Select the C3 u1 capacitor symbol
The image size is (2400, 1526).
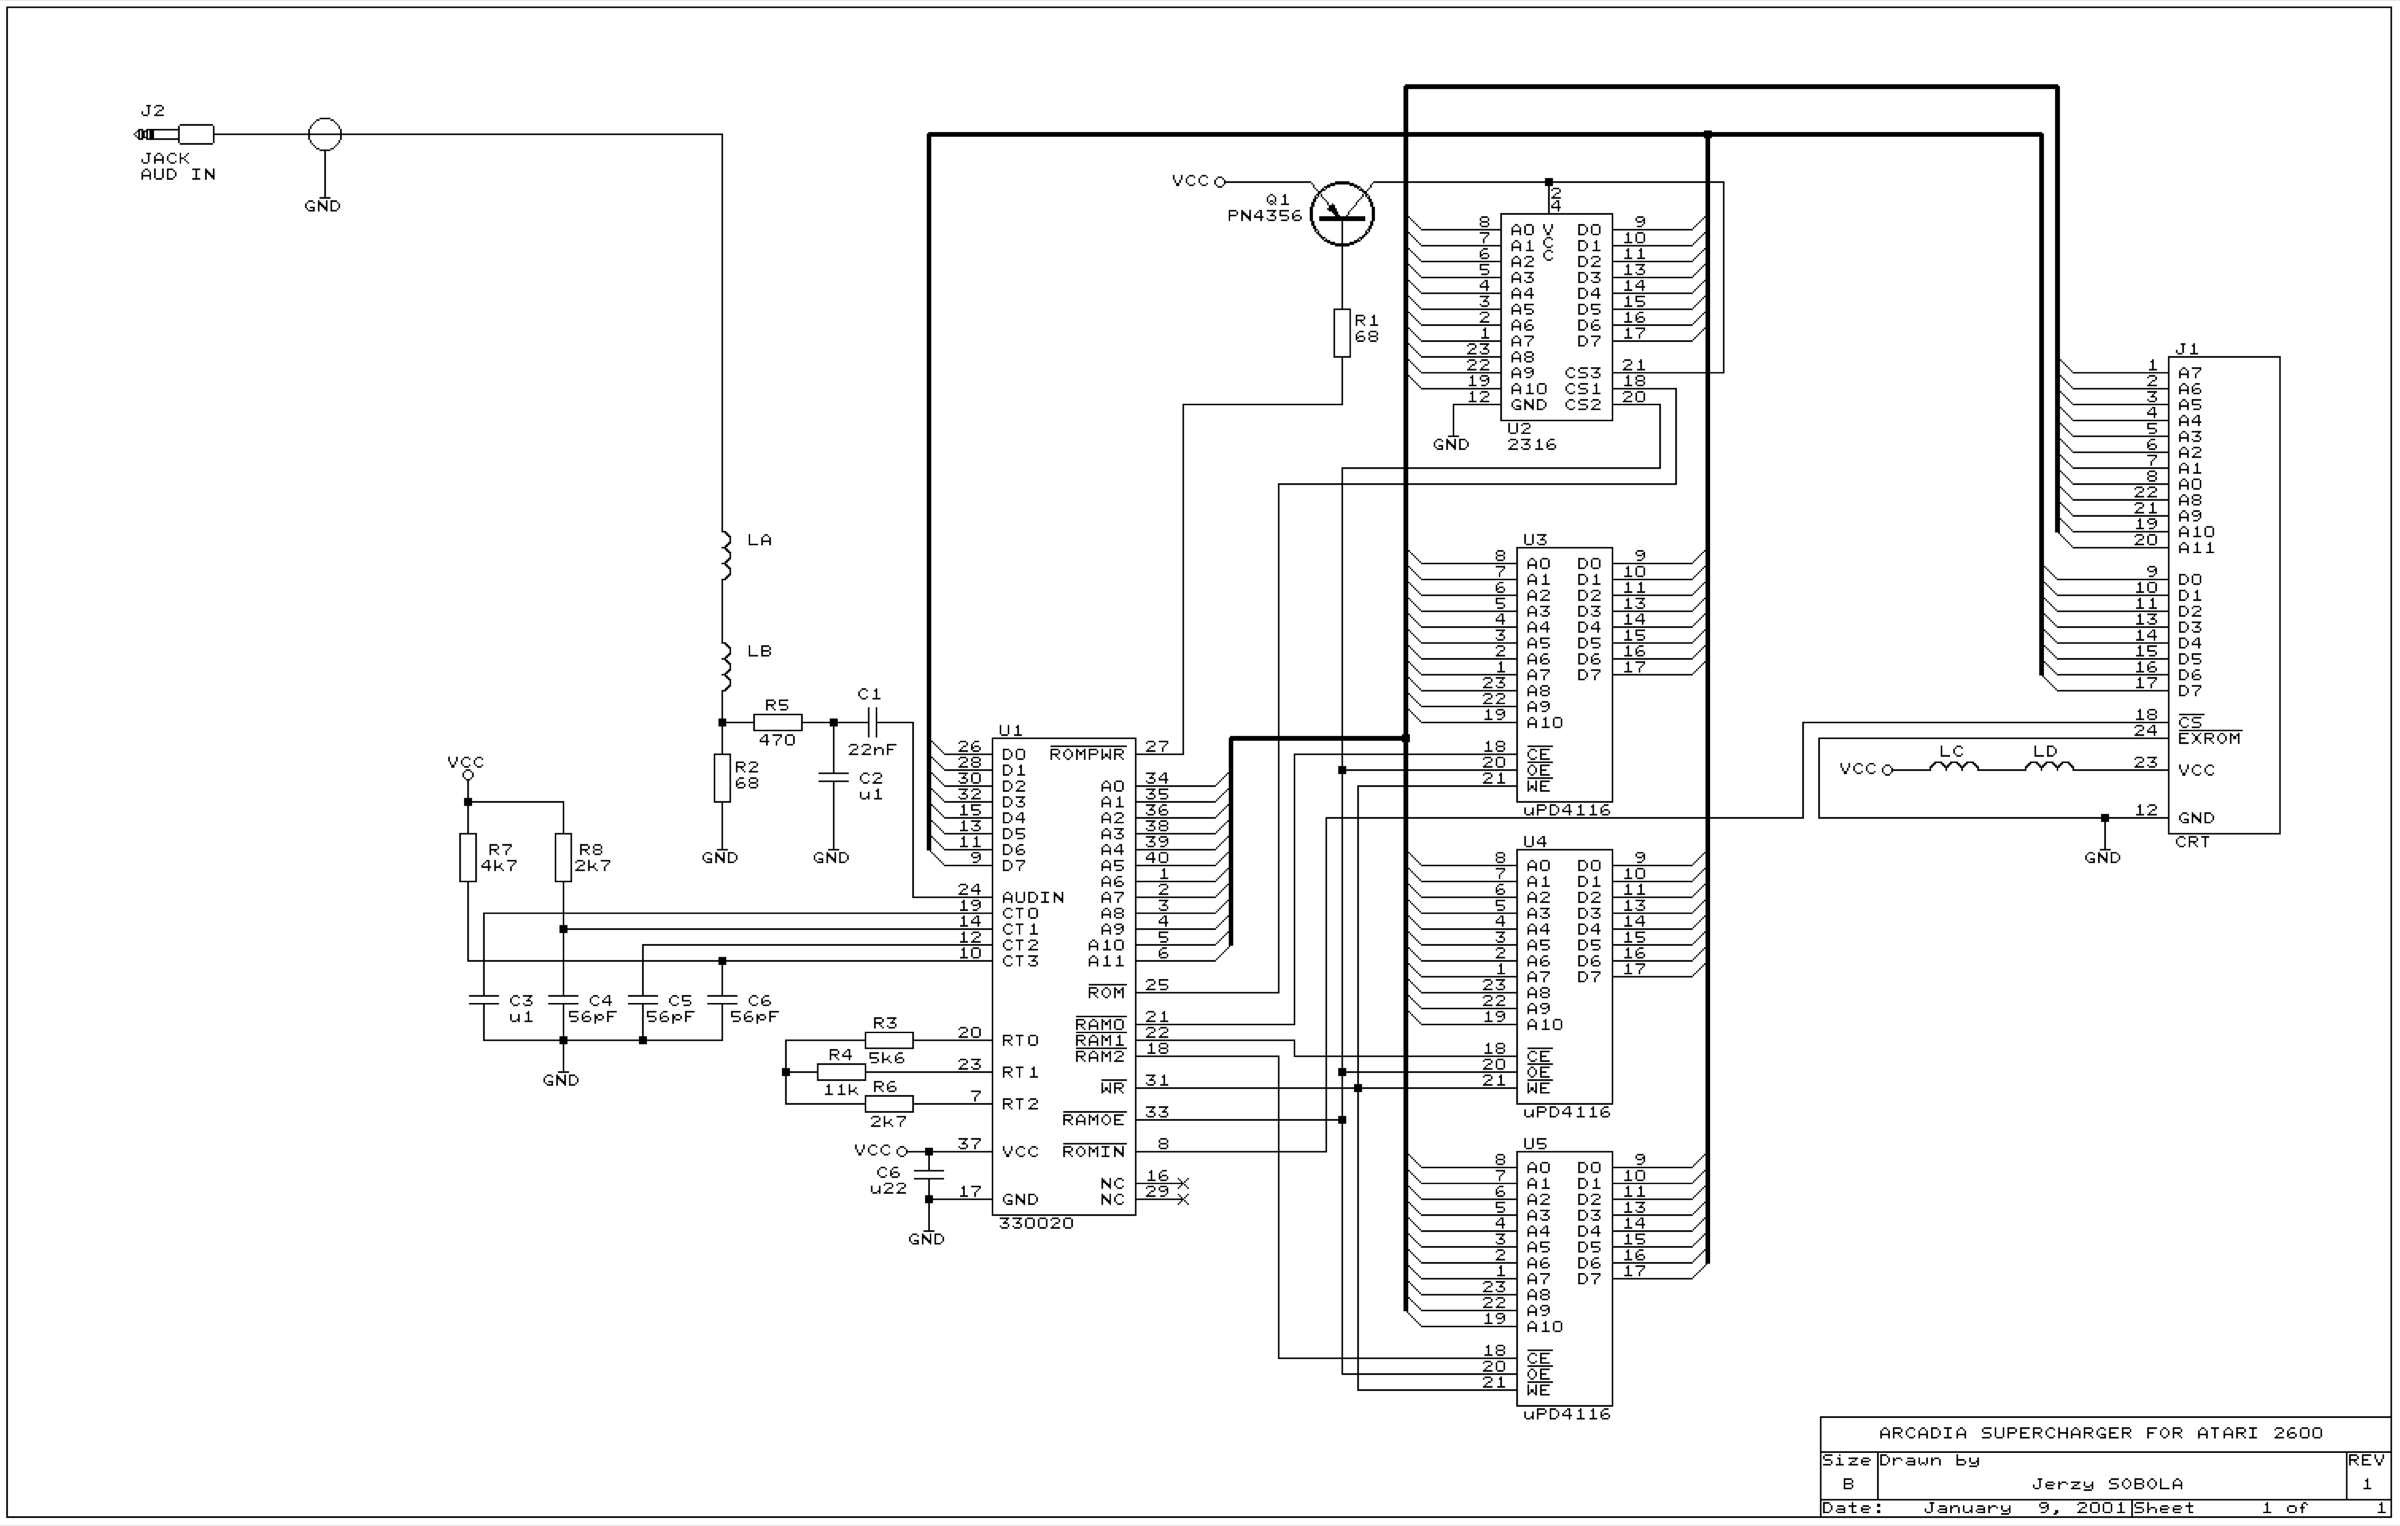[x=484, y=1000]
